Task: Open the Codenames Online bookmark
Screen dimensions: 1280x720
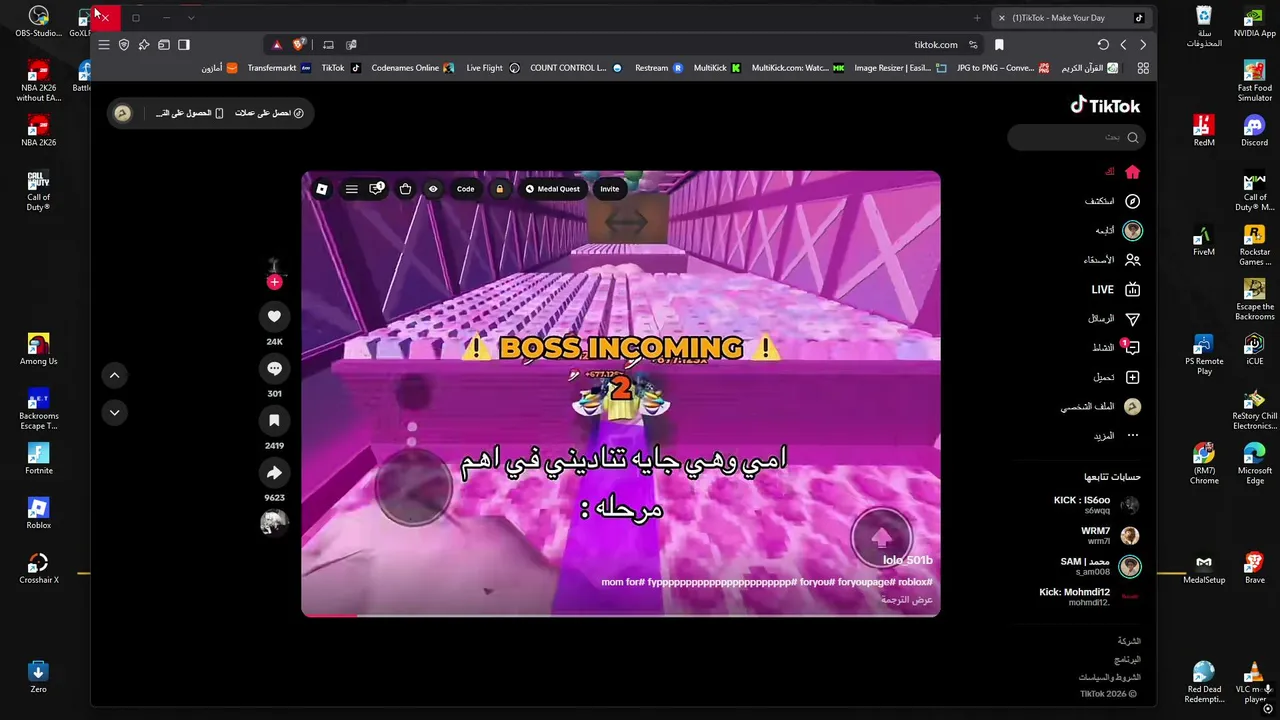Action: point(412,68)
